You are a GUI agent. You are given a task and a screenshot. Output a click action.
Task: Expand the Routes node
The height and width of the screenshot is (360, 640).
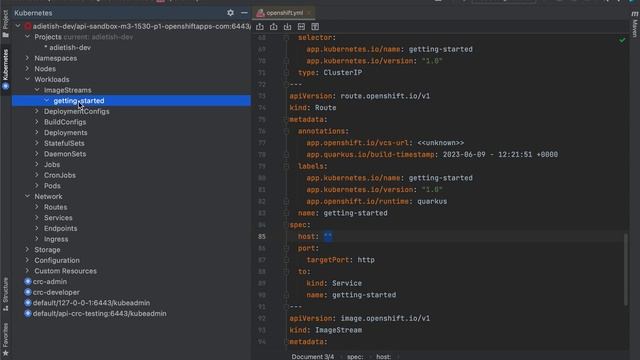coord(37,207)
